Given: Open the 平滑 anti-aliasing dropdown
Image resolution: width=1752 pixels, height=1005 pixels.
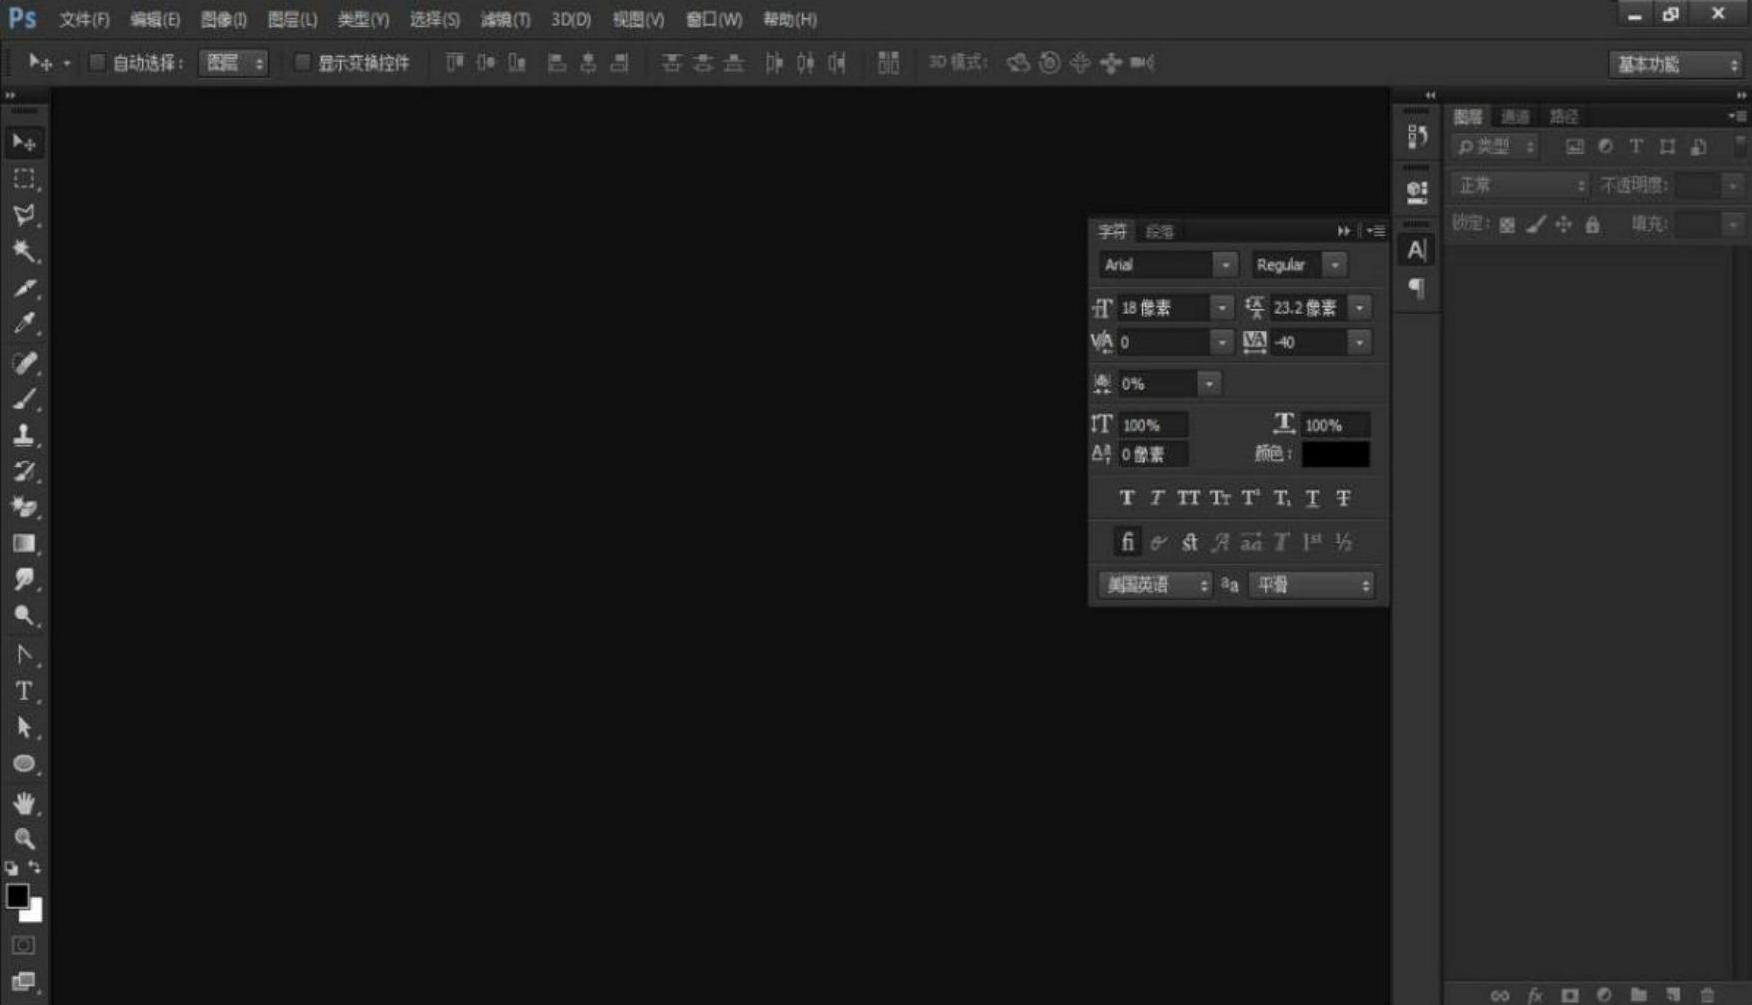Looking at the screenshot, I should [x=1311, y=585].
